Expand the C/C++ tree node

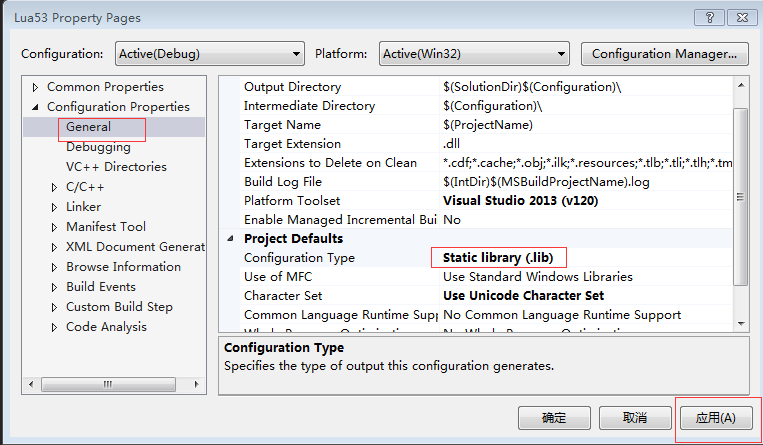(55, 187)
